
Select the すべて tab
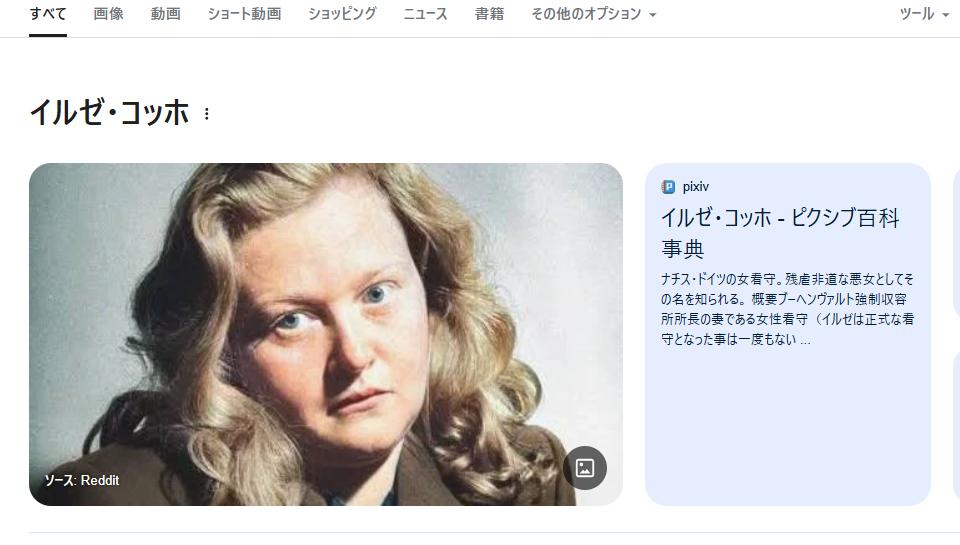point(48,13)
